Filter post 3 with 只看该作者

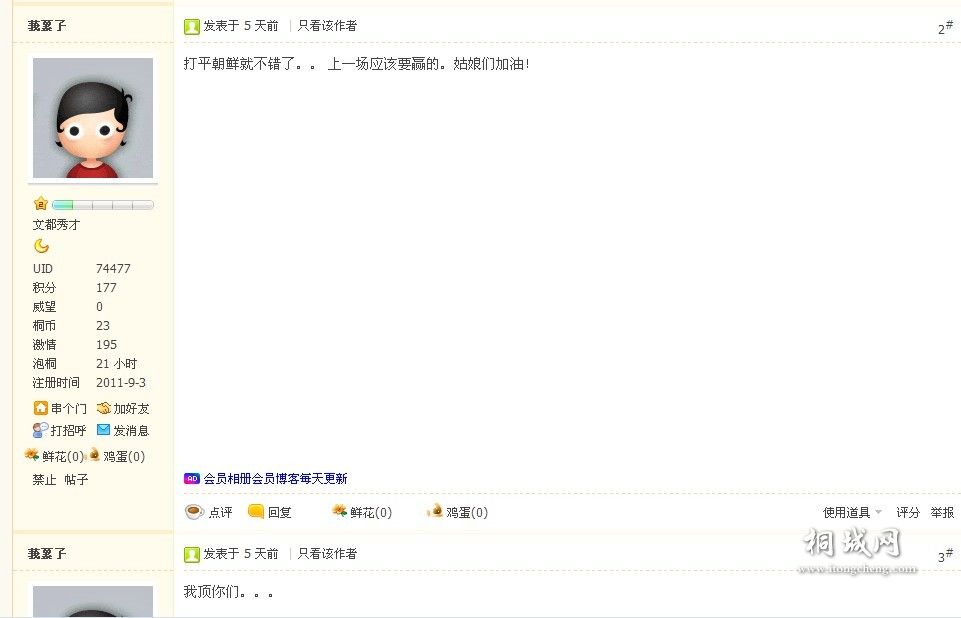click(327, 554)
